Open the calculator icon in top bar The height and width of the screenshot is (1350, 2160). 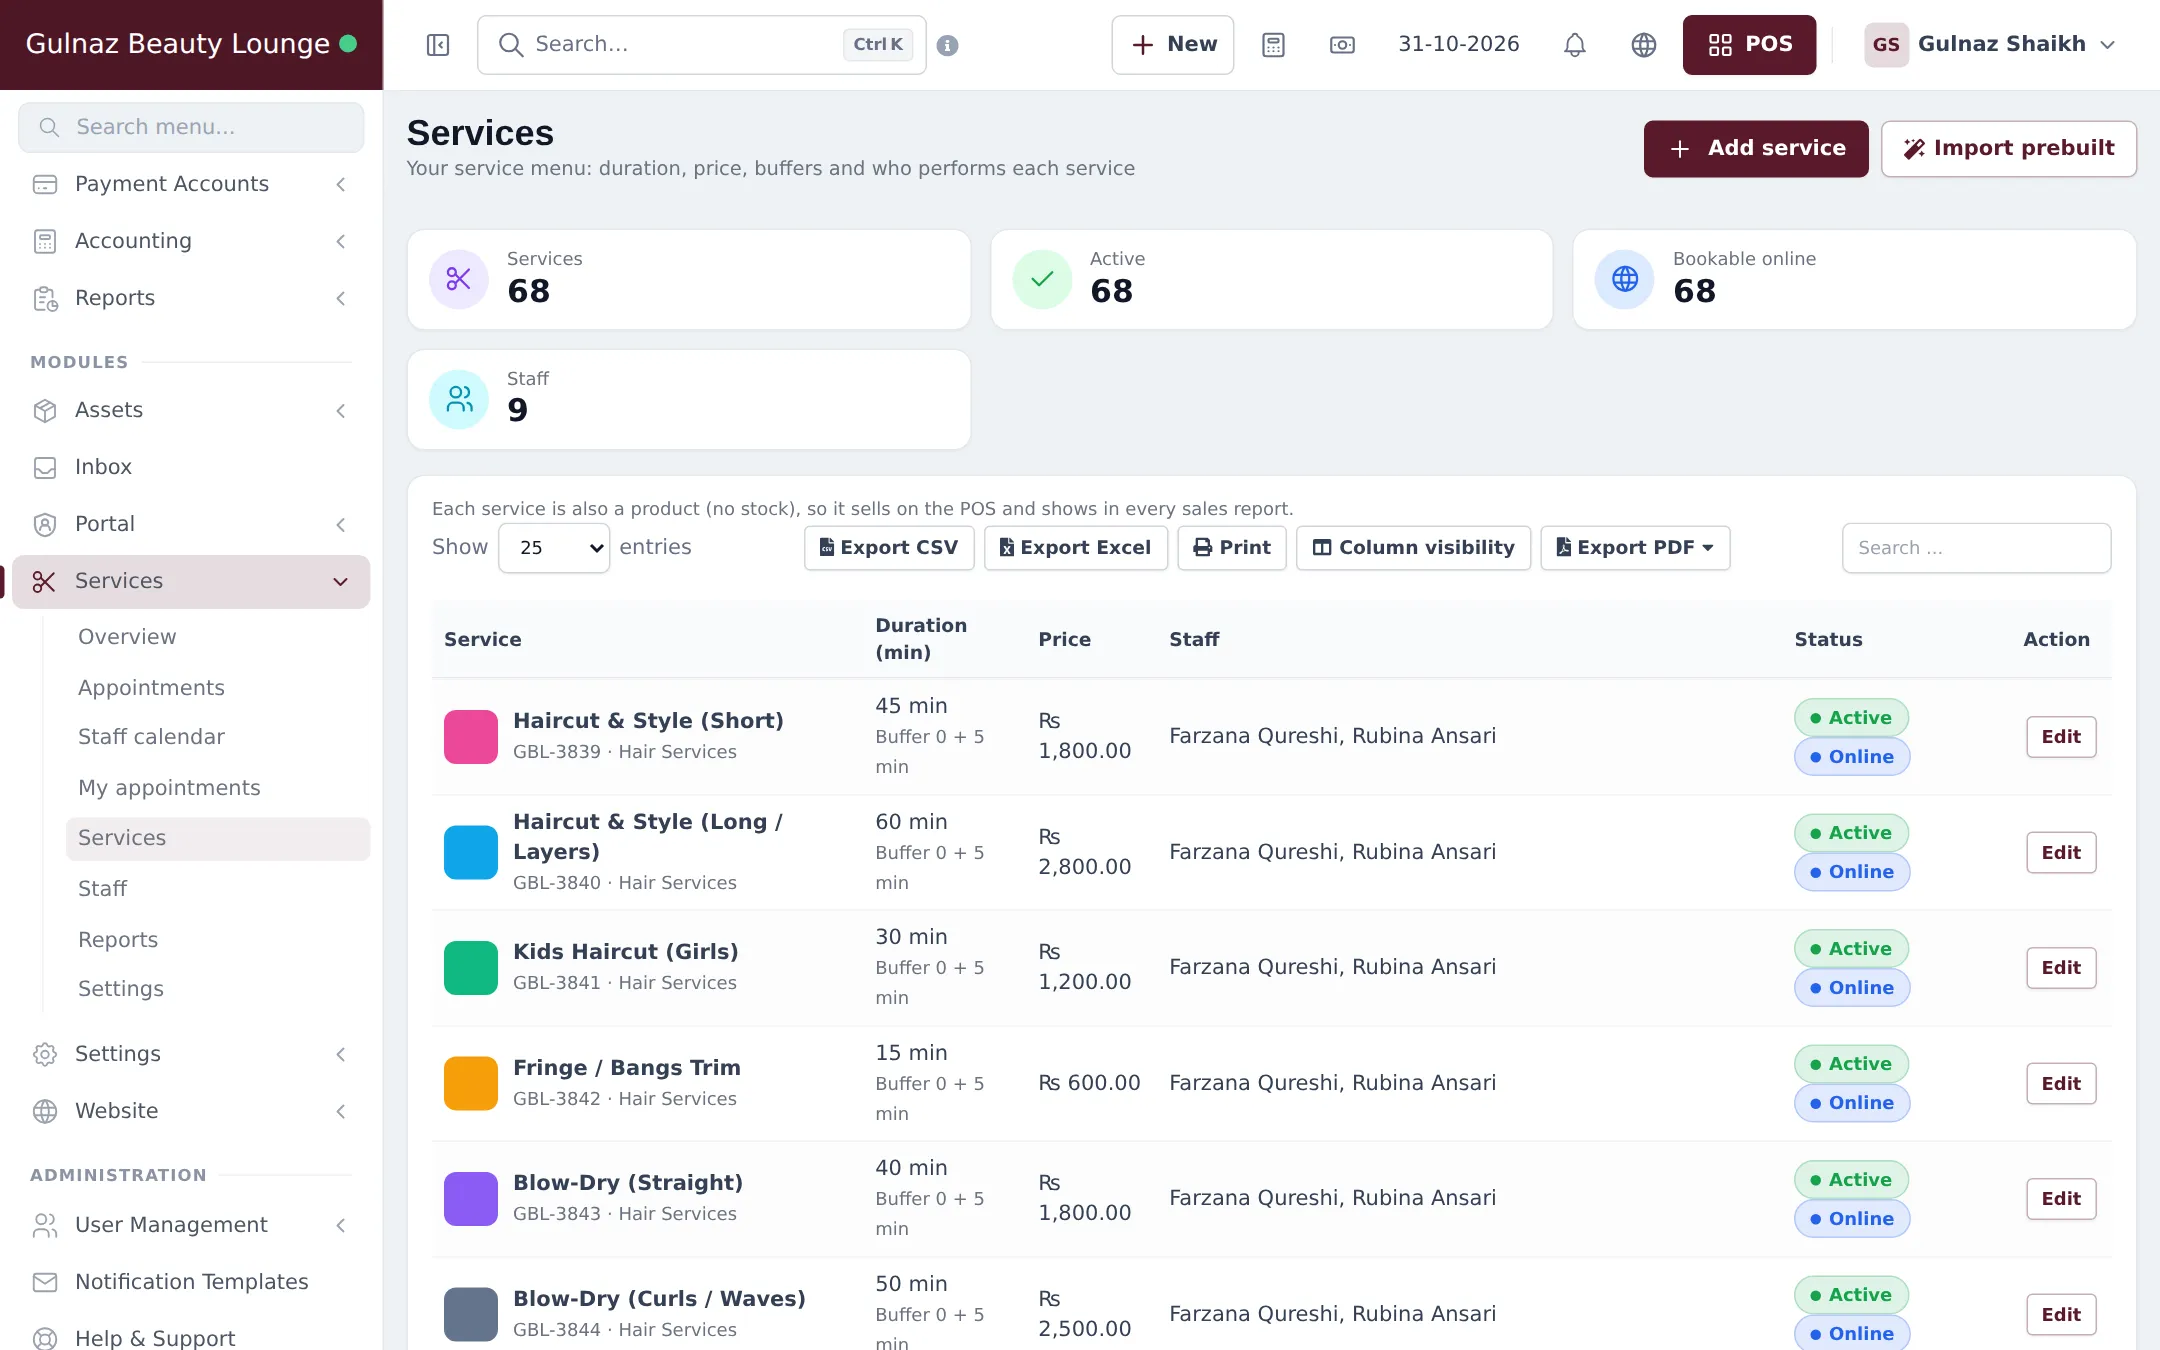pos(1273,45)
